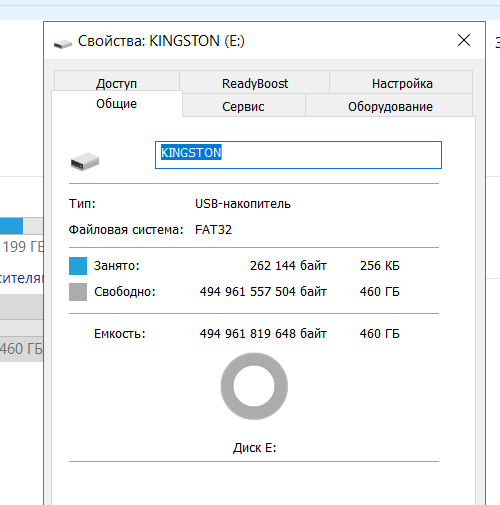The image size is (500, 505).
Task: Open the ReadyBoost tab
Action: point(255,82)
